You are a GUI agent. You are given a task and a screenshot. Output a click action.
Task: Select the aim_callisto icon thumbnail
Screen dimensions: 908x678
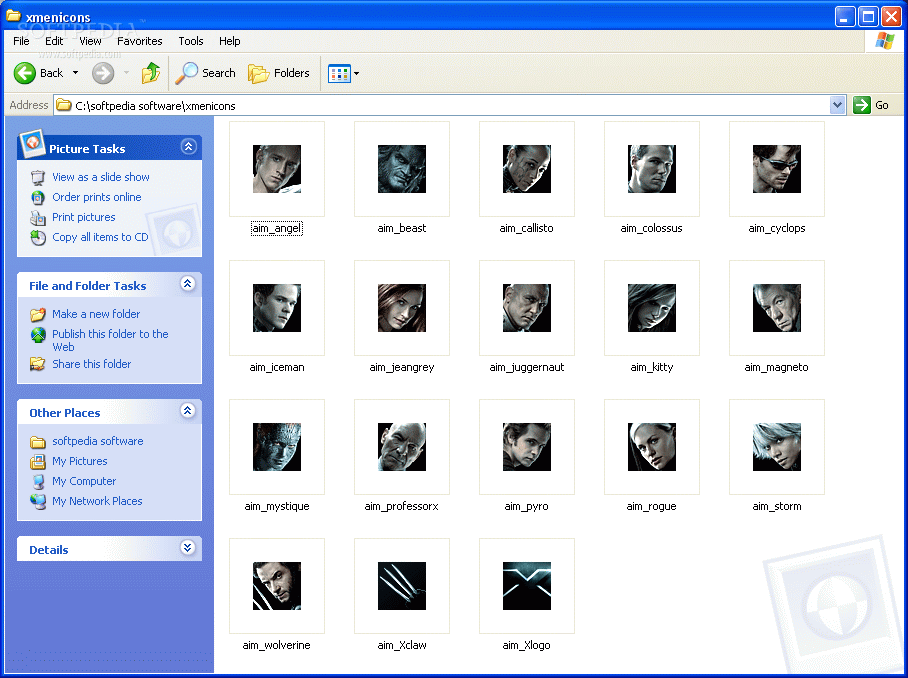coord(527,169)
